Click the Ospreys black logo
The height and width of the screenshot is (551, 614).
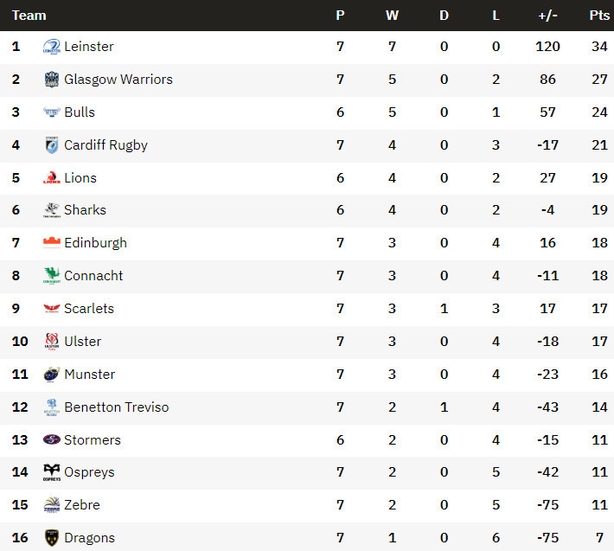click(x=52, y=472)
